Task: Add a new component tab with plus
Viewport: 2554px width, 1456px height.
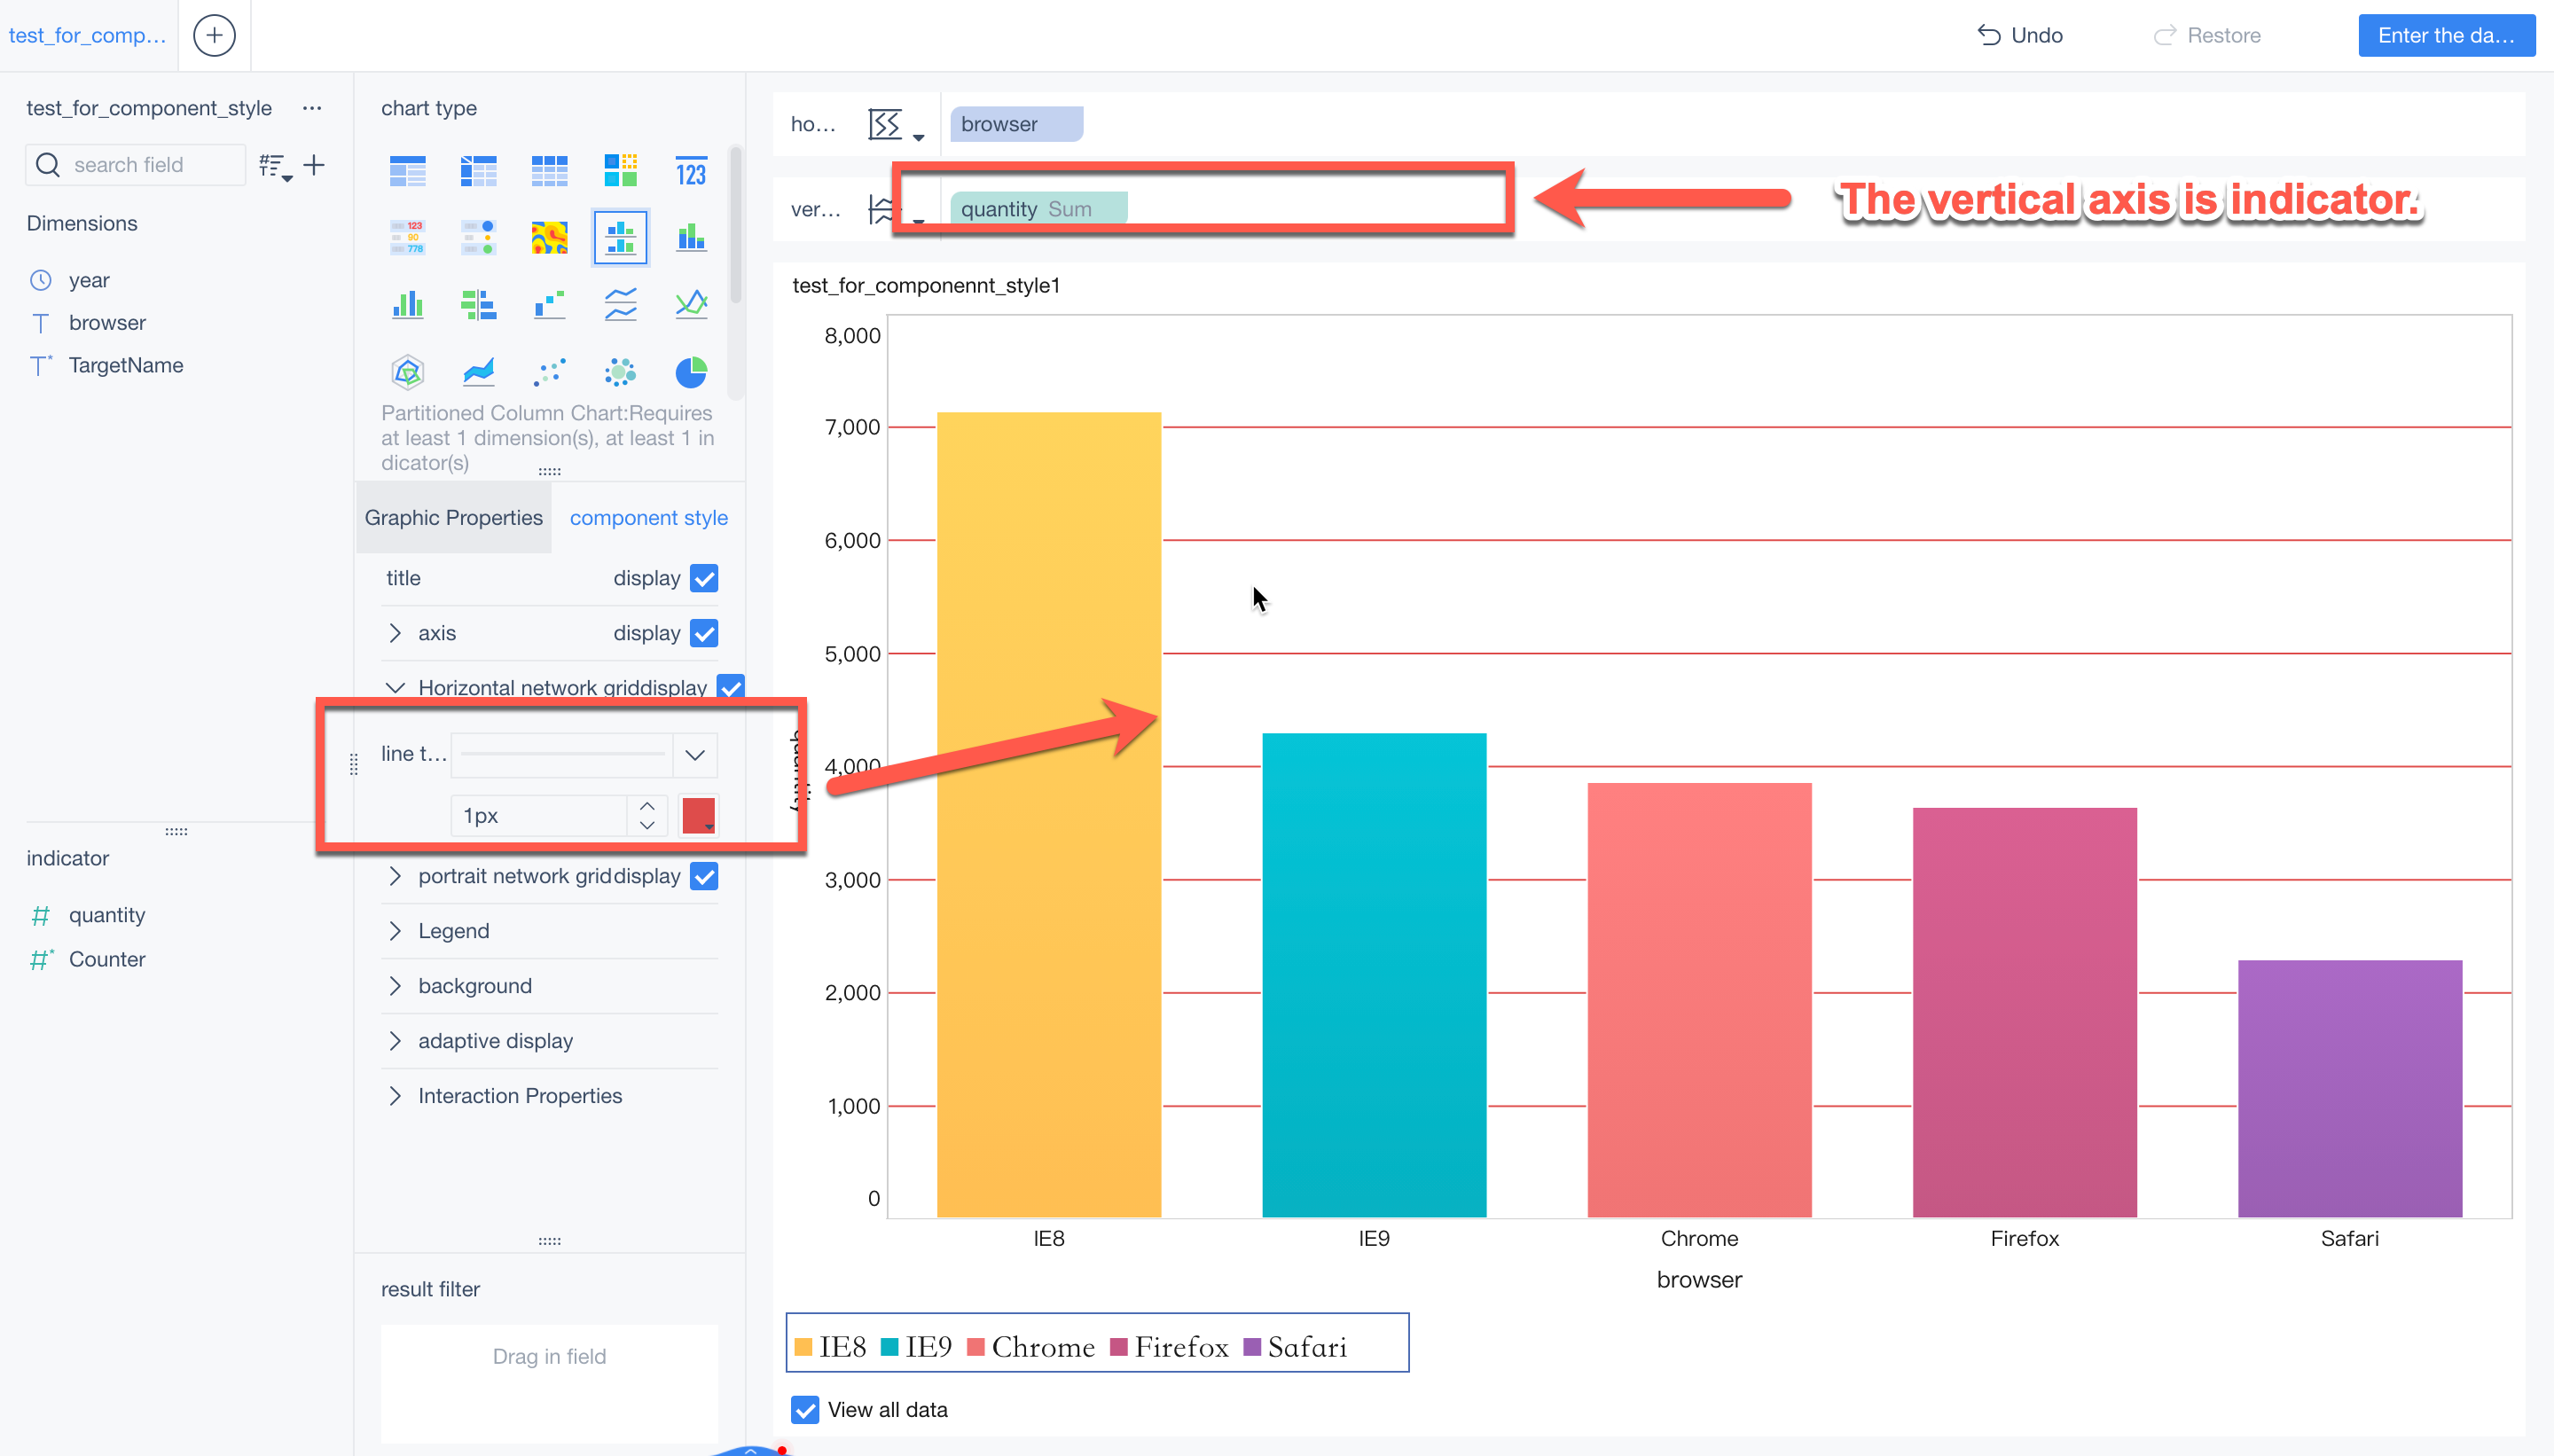Action: pyautogui.click(x=214, y=35)
